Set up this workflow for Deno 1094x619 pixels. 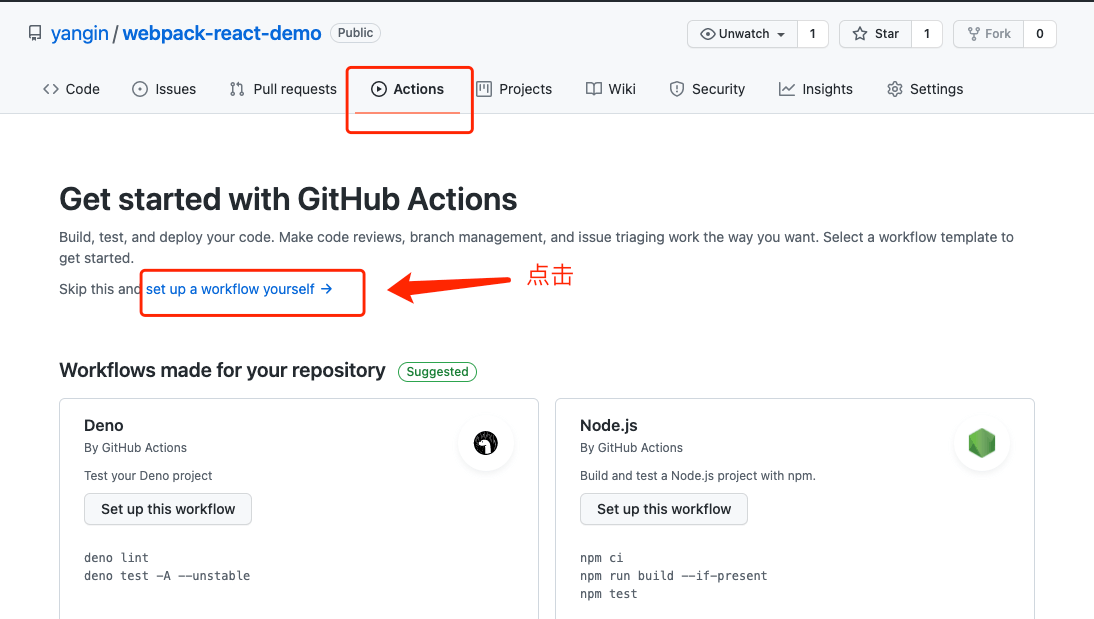pyautogui.click(x=168, y=509)
